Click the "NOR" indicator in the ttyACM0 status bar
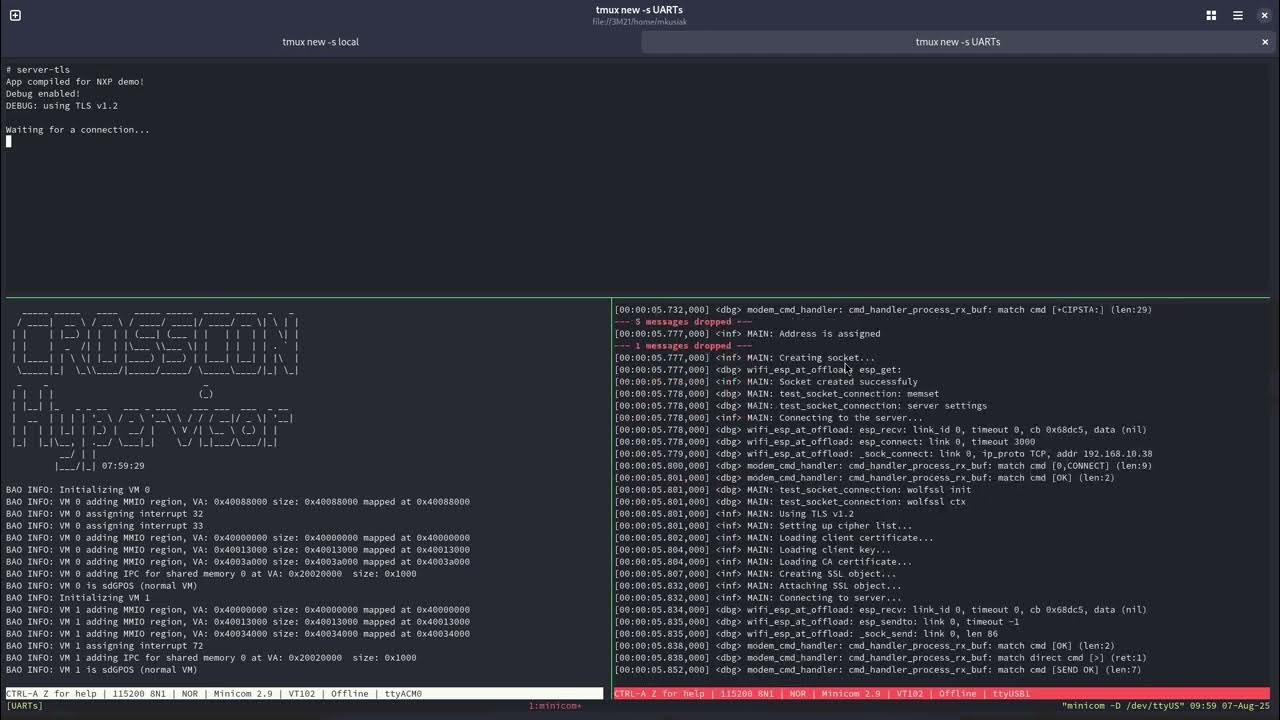The image size is (1280, 720). [188, 693]
